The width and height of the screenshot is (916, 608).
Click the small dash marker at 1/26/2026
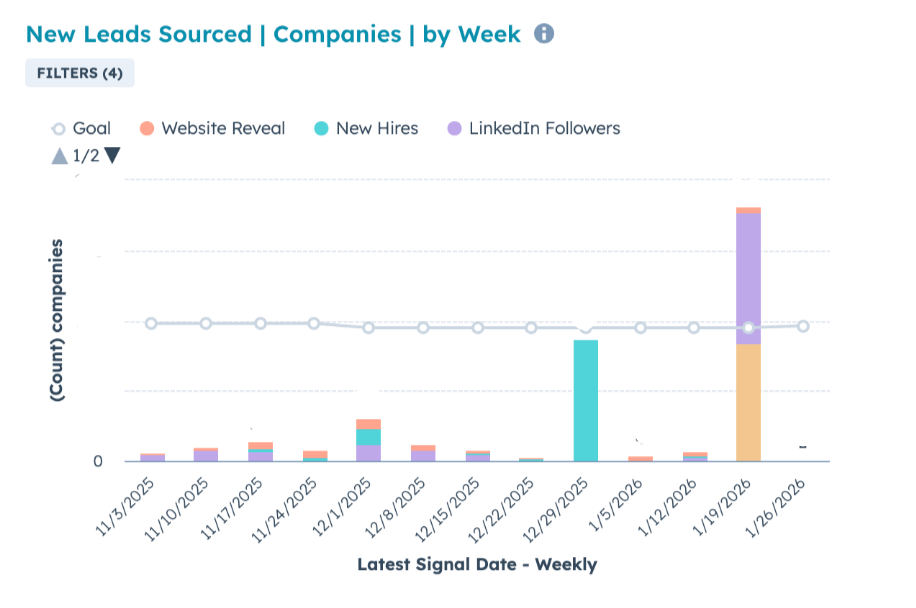pos(802,448)
